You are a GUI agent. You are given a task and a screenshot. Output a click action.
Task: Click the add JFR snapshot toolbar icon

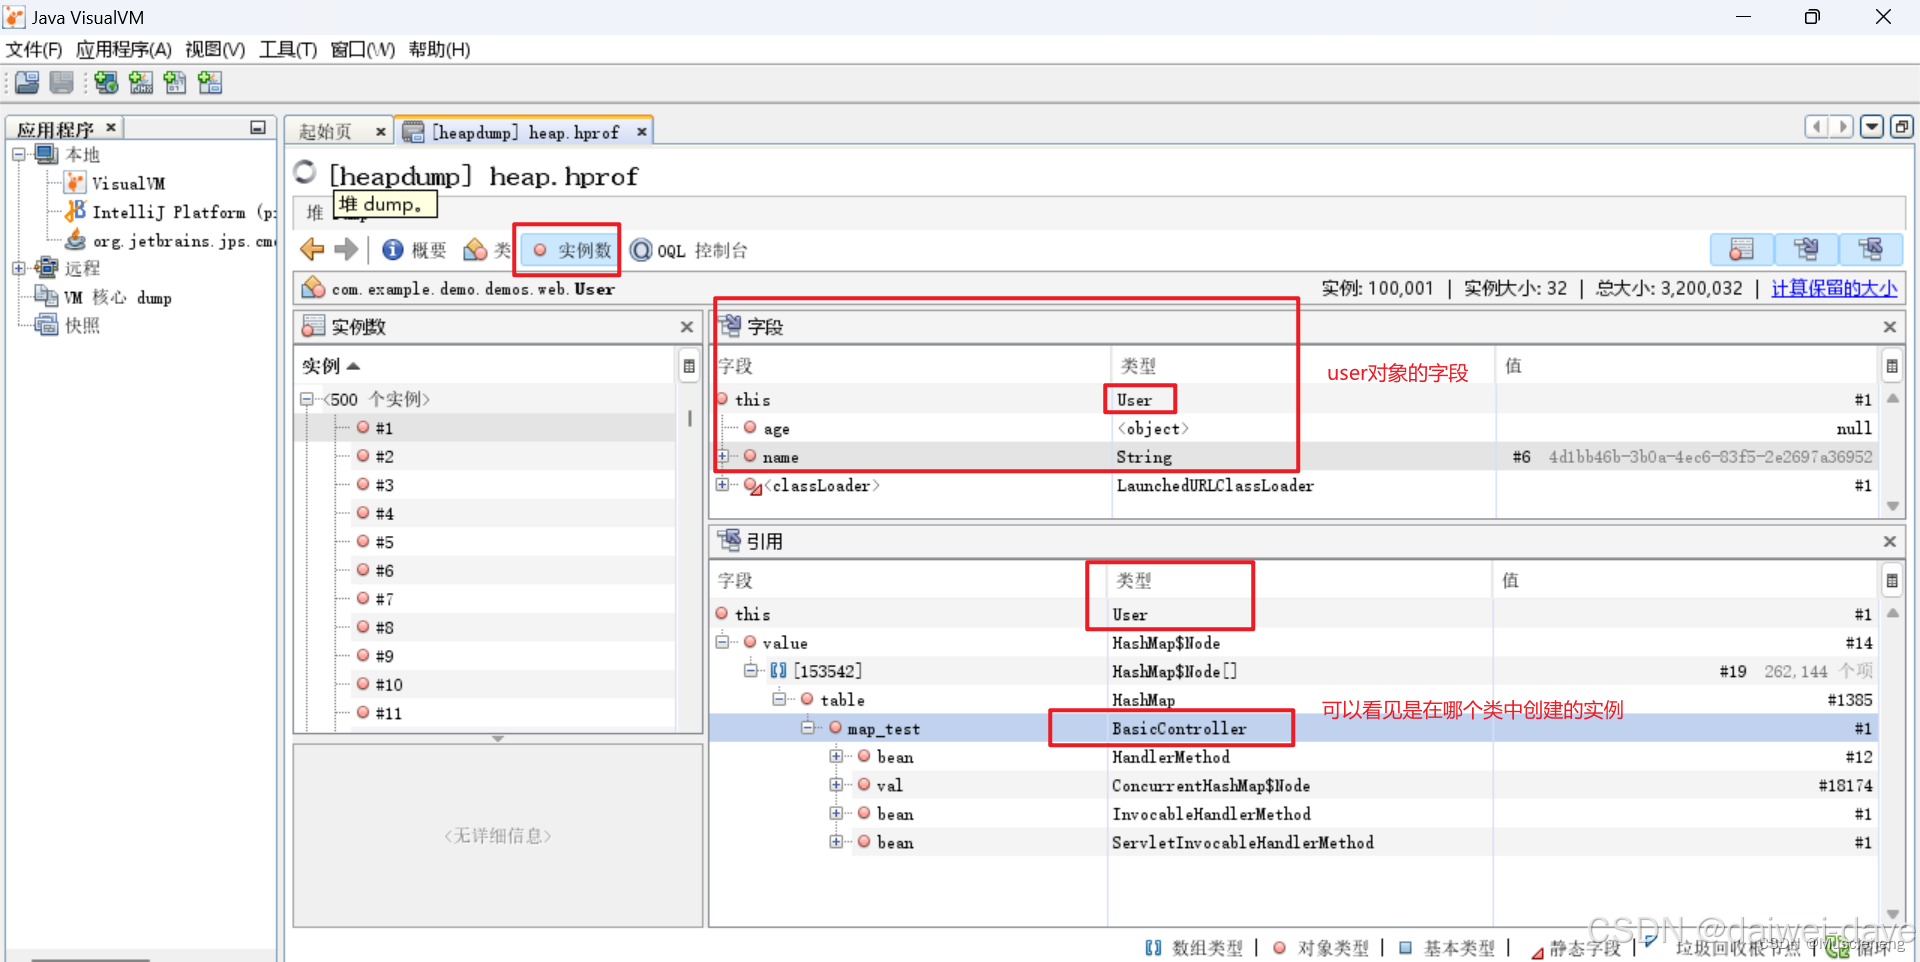[210, 83]
